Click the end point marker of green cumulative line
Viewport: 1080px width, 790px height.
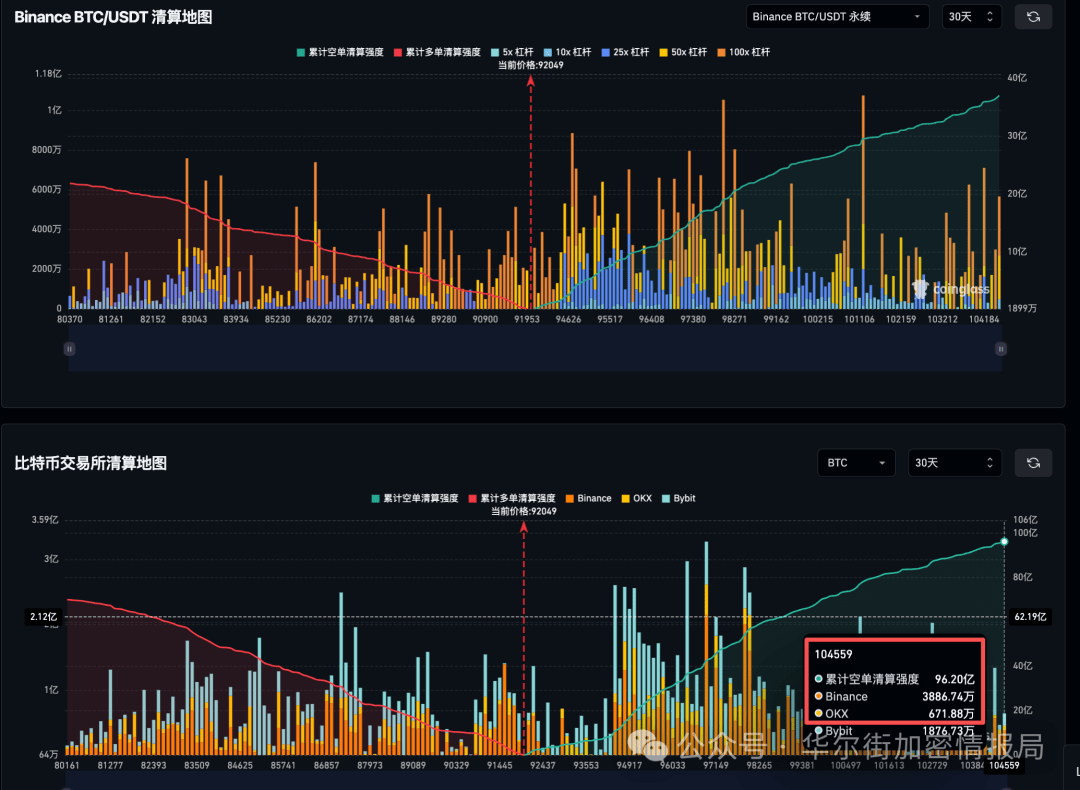(x=1004, y=542)
